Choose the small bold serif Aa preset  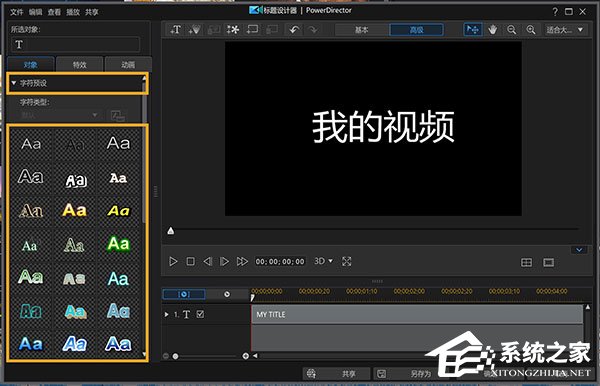[x=118, y=178]
